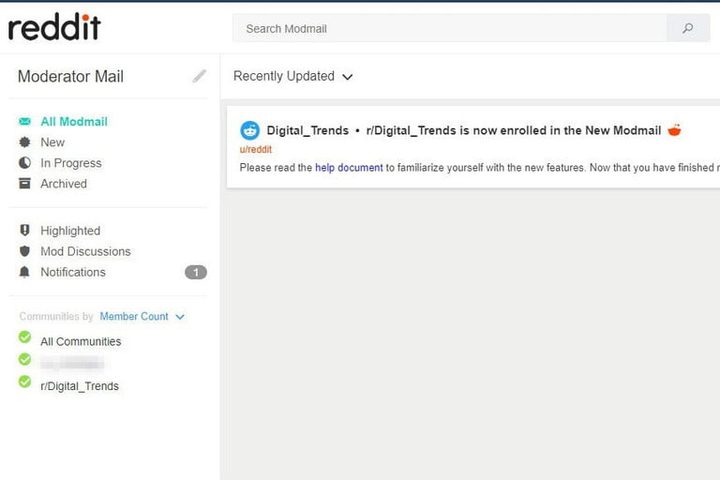Open the Mod Discussions folder

pyautogui.click(x=85, y=252)
